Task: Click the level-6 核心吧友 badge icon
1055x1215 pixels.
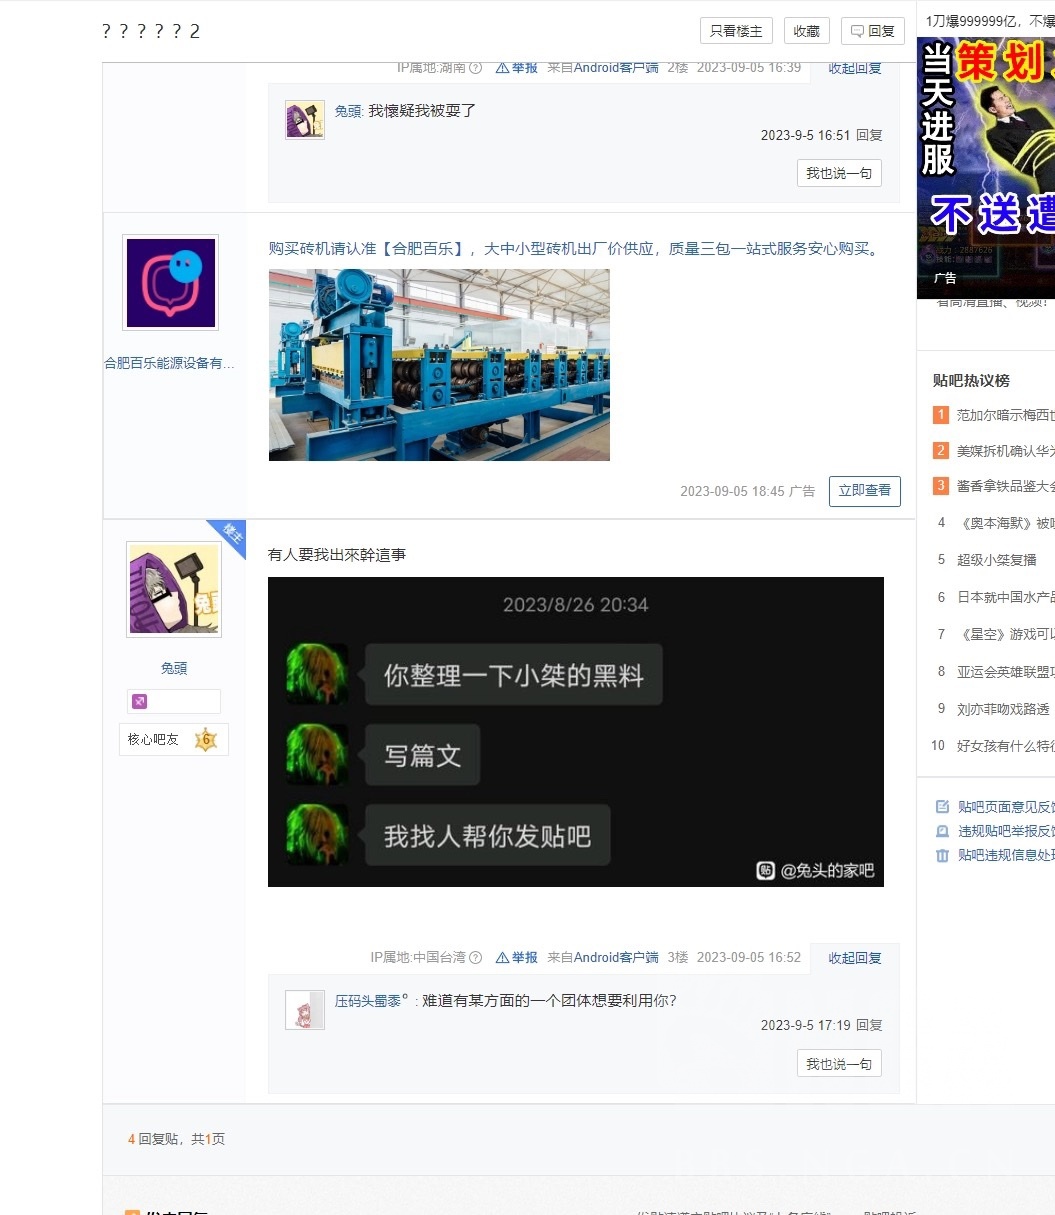Action: [205, 739]
